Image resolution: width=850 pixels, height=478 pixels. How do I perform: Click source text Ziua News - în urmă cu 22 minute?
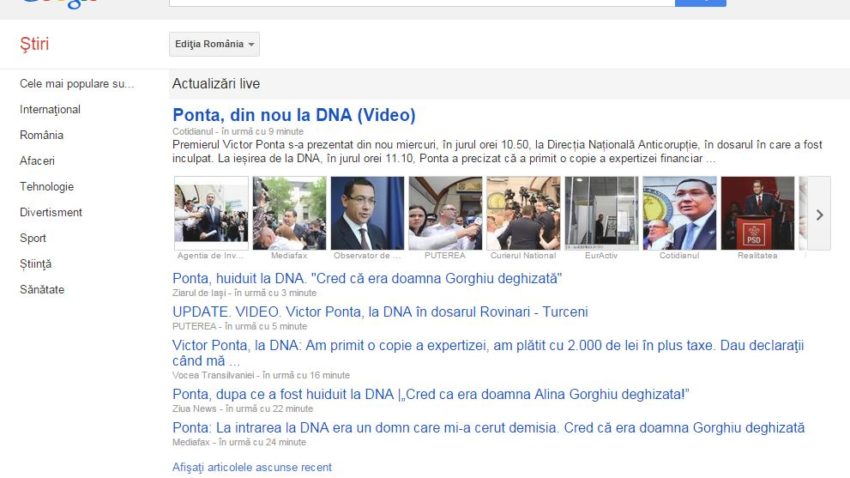(243, 409)
